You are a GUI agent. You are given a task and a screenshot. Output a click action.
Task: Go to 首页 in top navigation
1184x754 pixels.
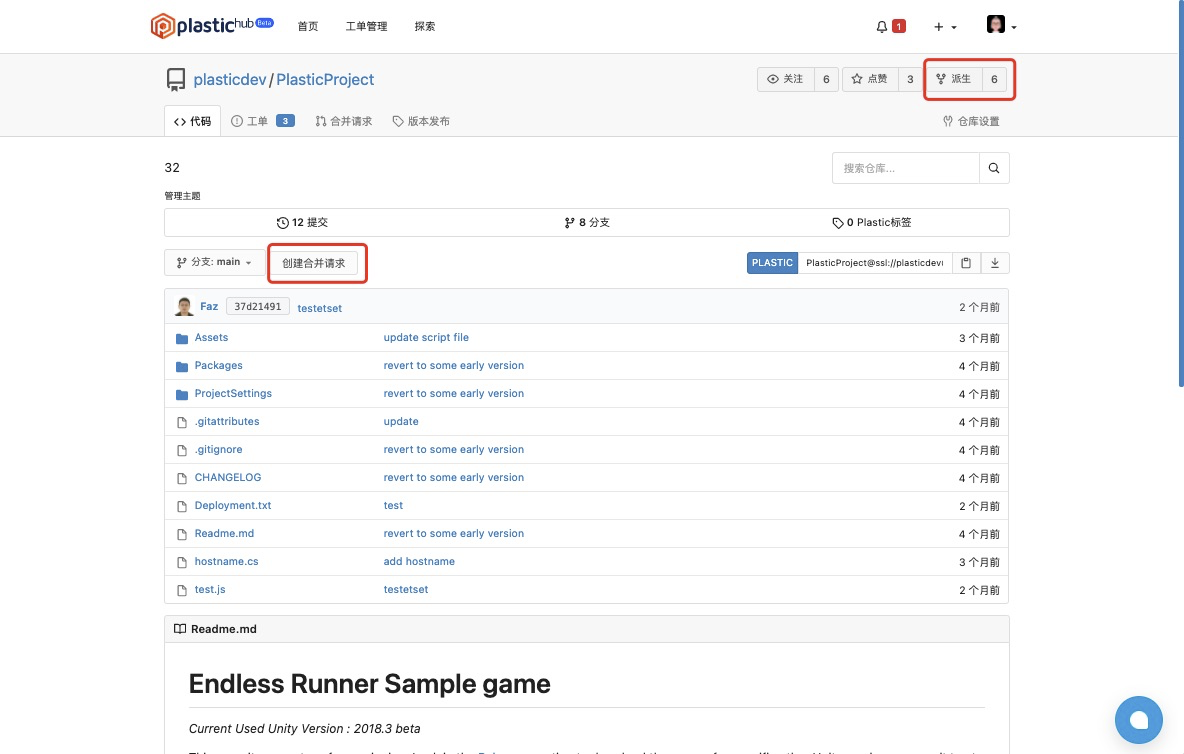(307, 26)
